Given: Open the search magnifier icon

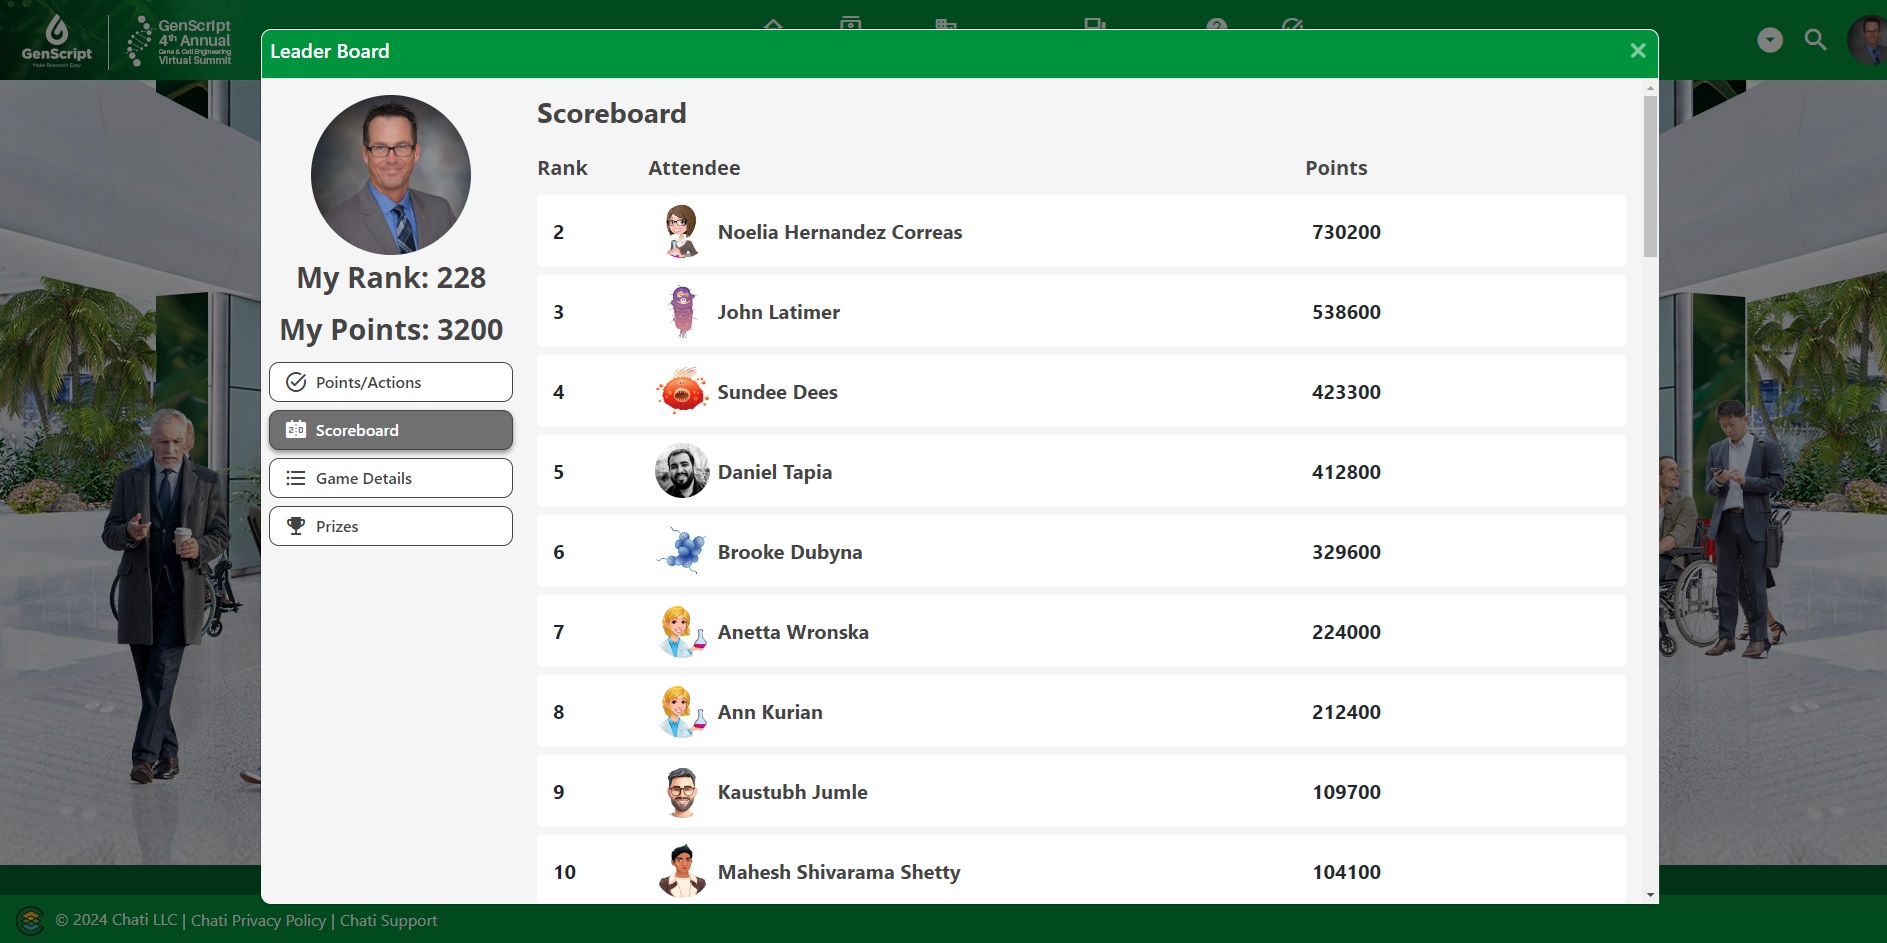Looking at the screenshot, I should point(1815,40).
